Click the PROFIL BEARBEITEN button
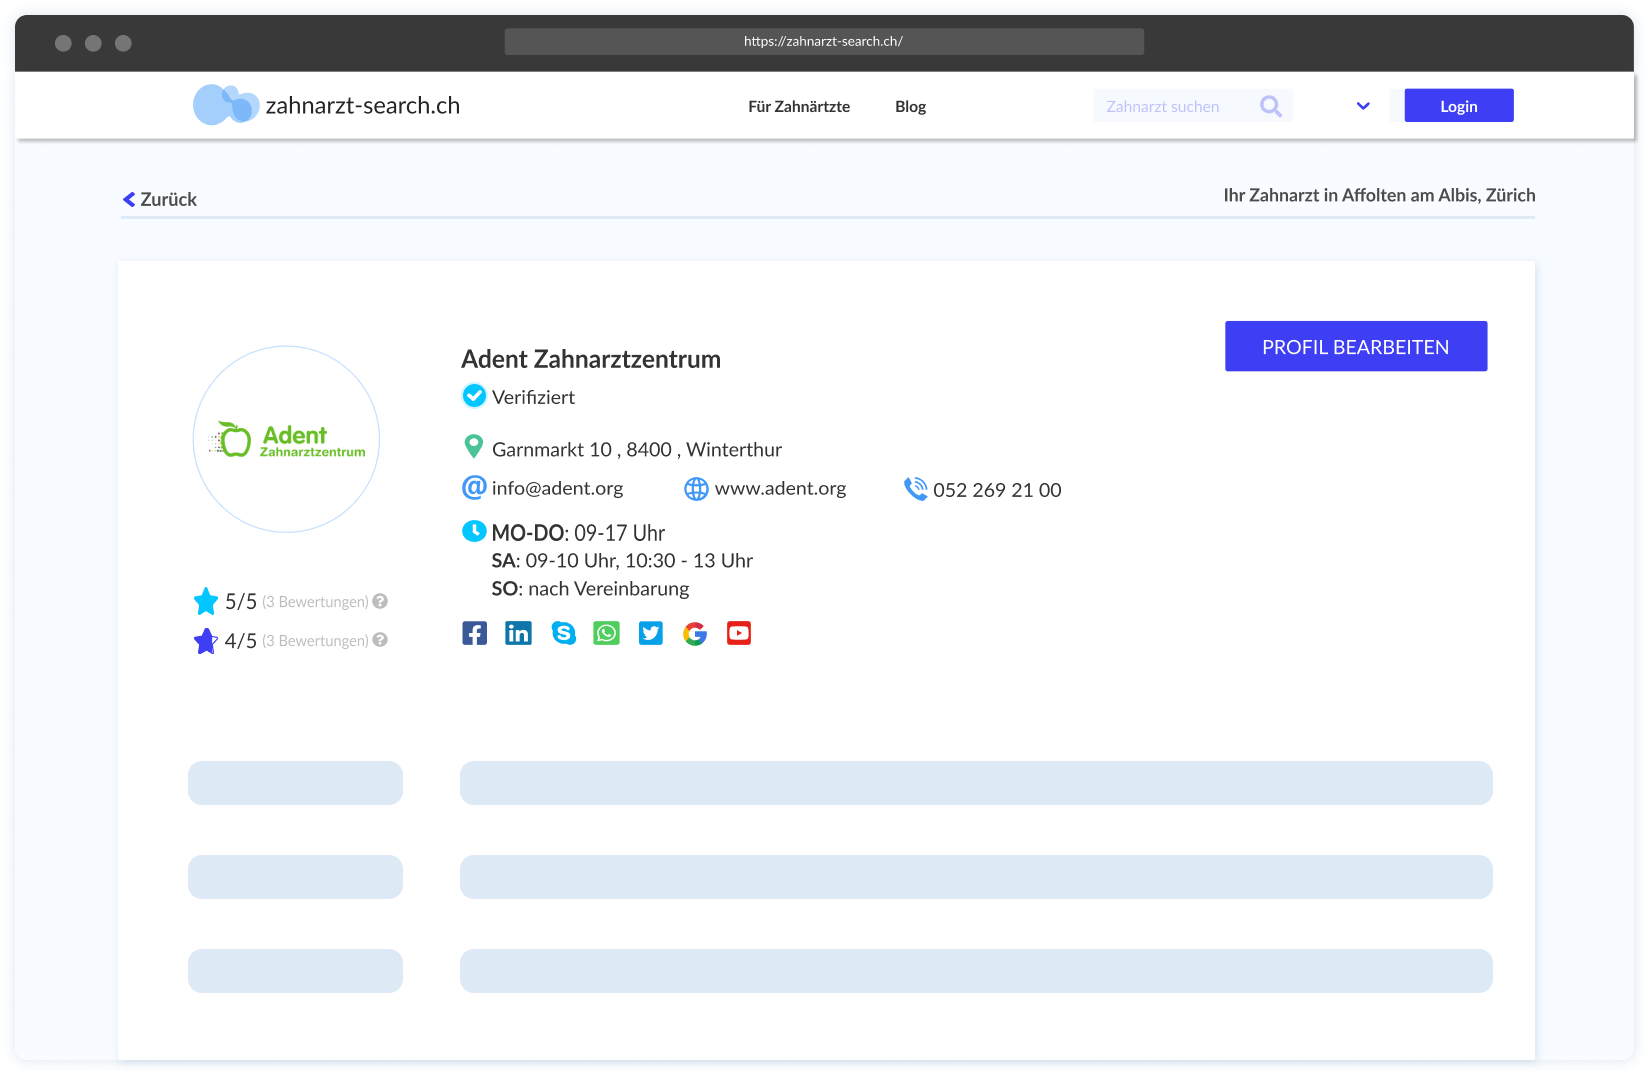Screen dimensions: 1649x1076 click(x=1355, y=346)
